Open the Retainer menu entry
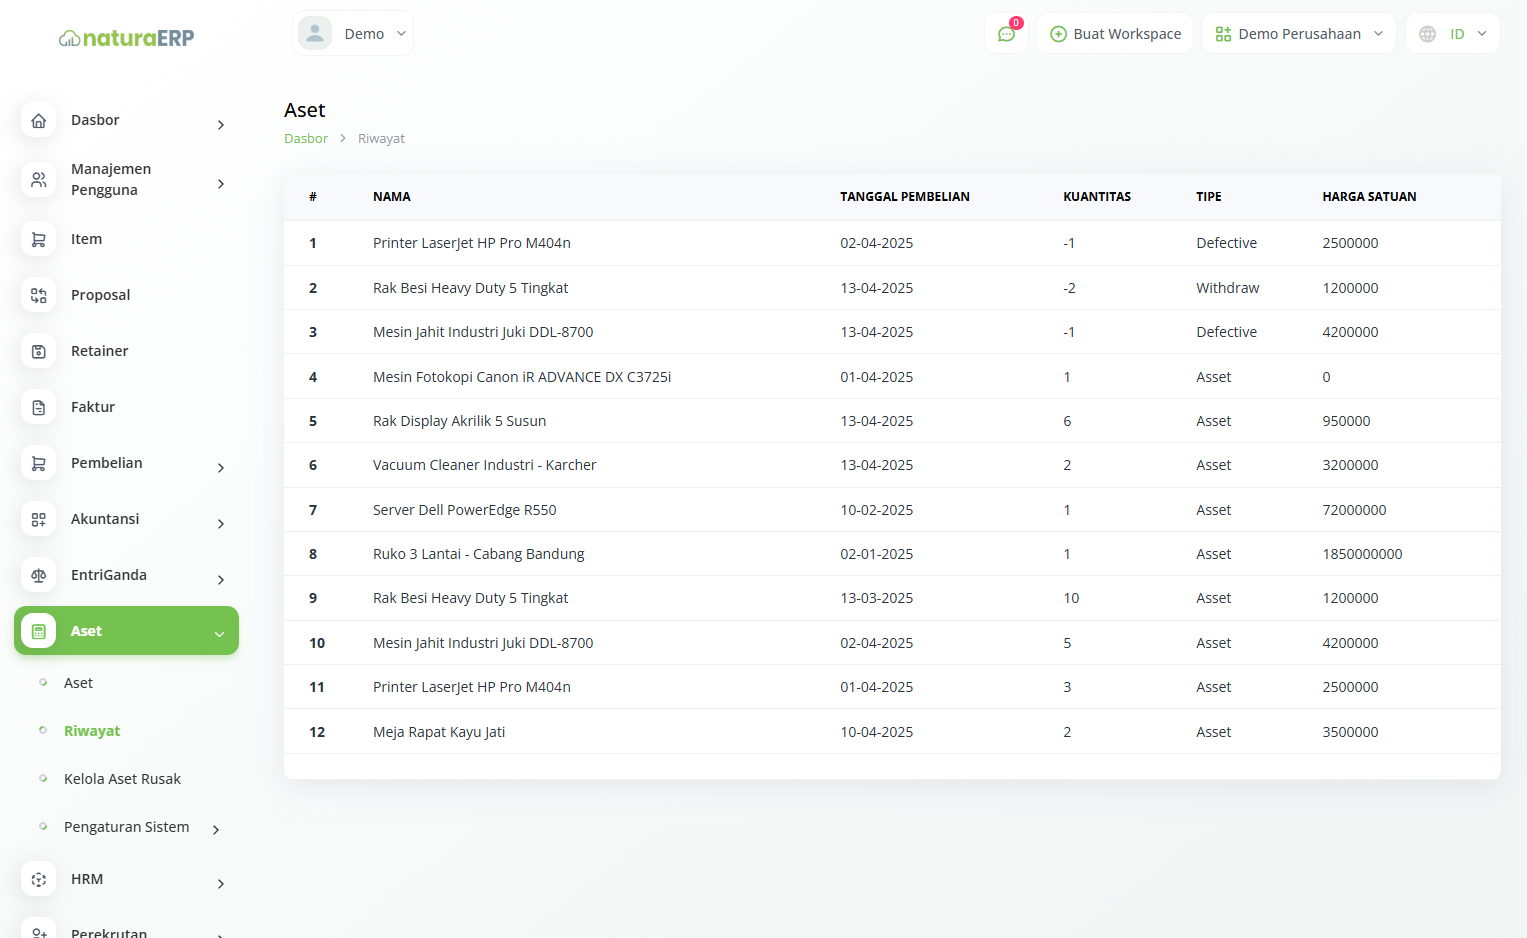Image resolution: width=1527 pixels, height=938 pixels. (99, 351)
